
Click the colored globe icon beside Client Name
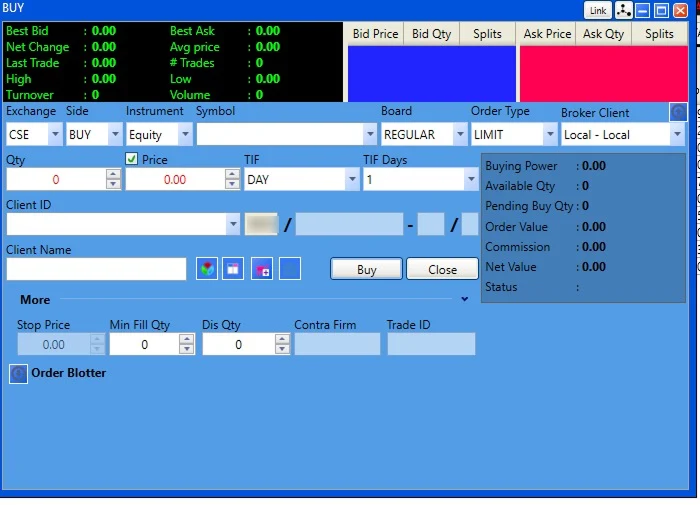pos(207,269)
